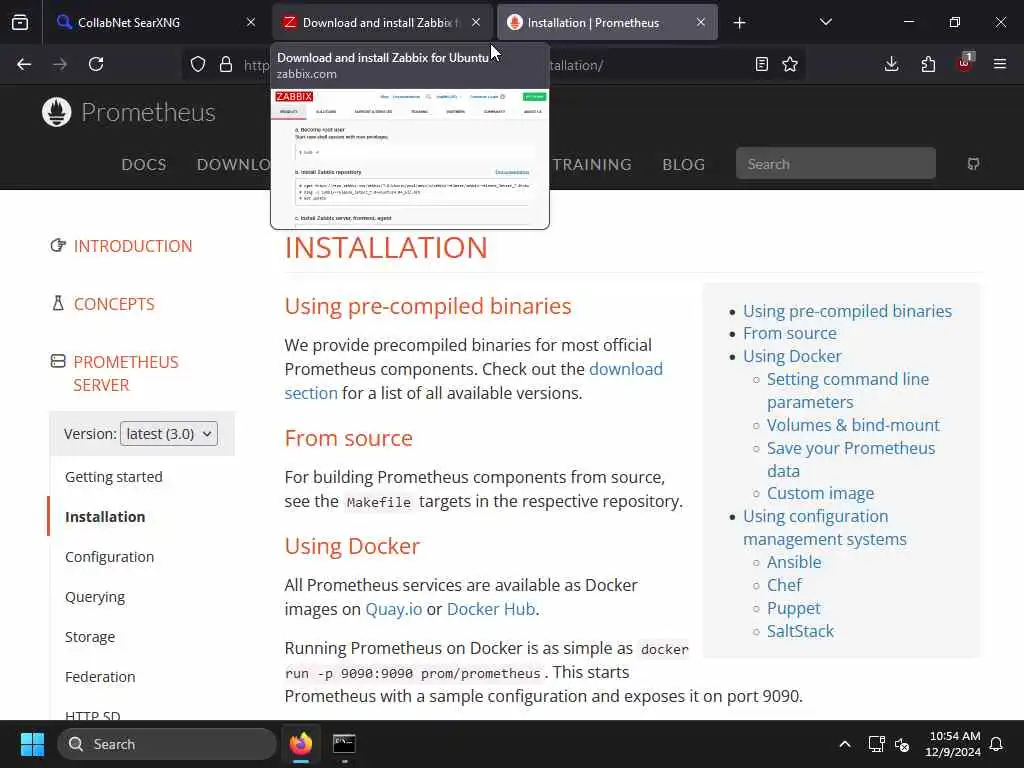The width and height of the screenshot is (1024, 768).
Task: Switch to the CollabNet SearXNG tab
Action: [155, 22]
